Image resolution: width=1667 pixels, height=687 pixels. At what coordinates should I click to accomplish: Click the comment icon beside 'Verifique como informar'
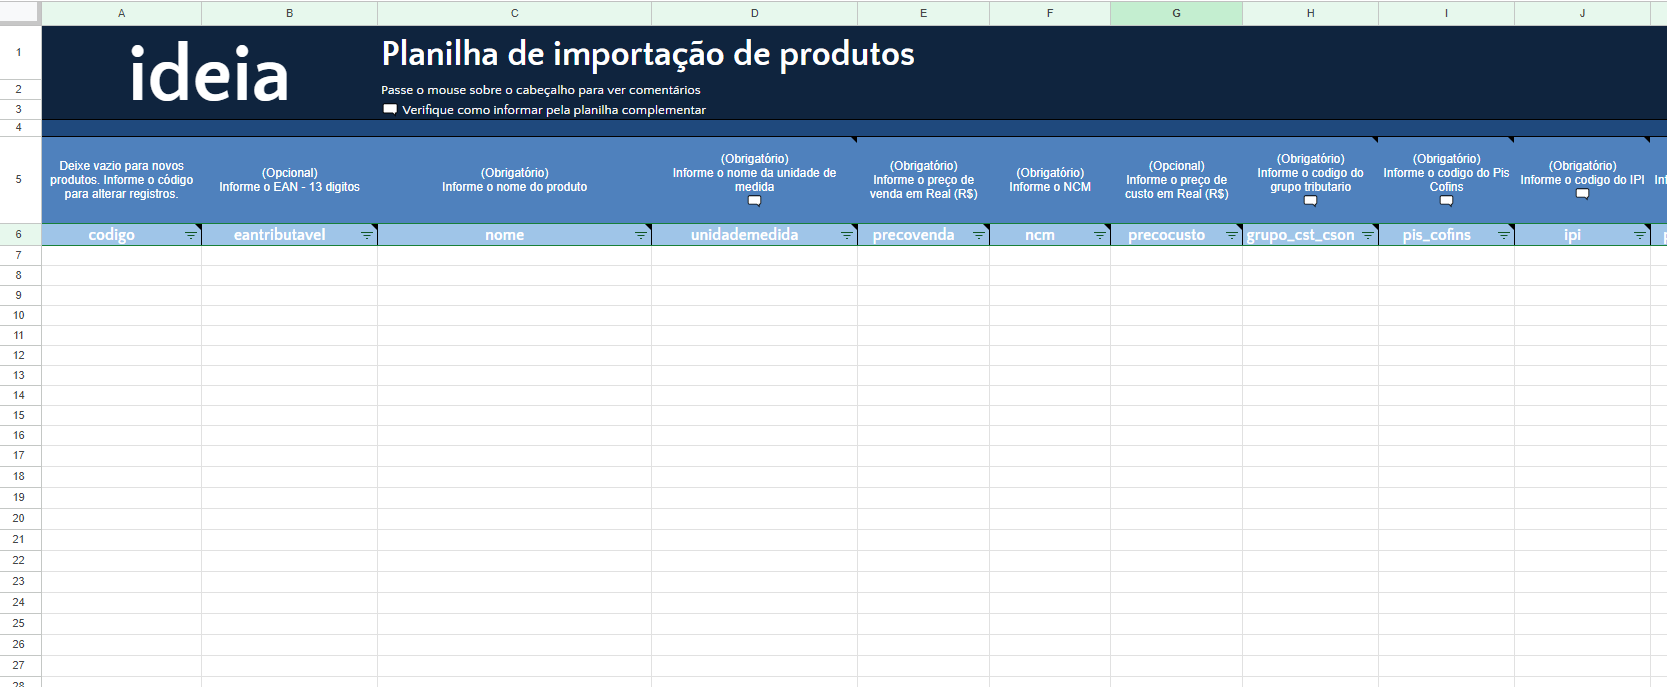point(390,109)
